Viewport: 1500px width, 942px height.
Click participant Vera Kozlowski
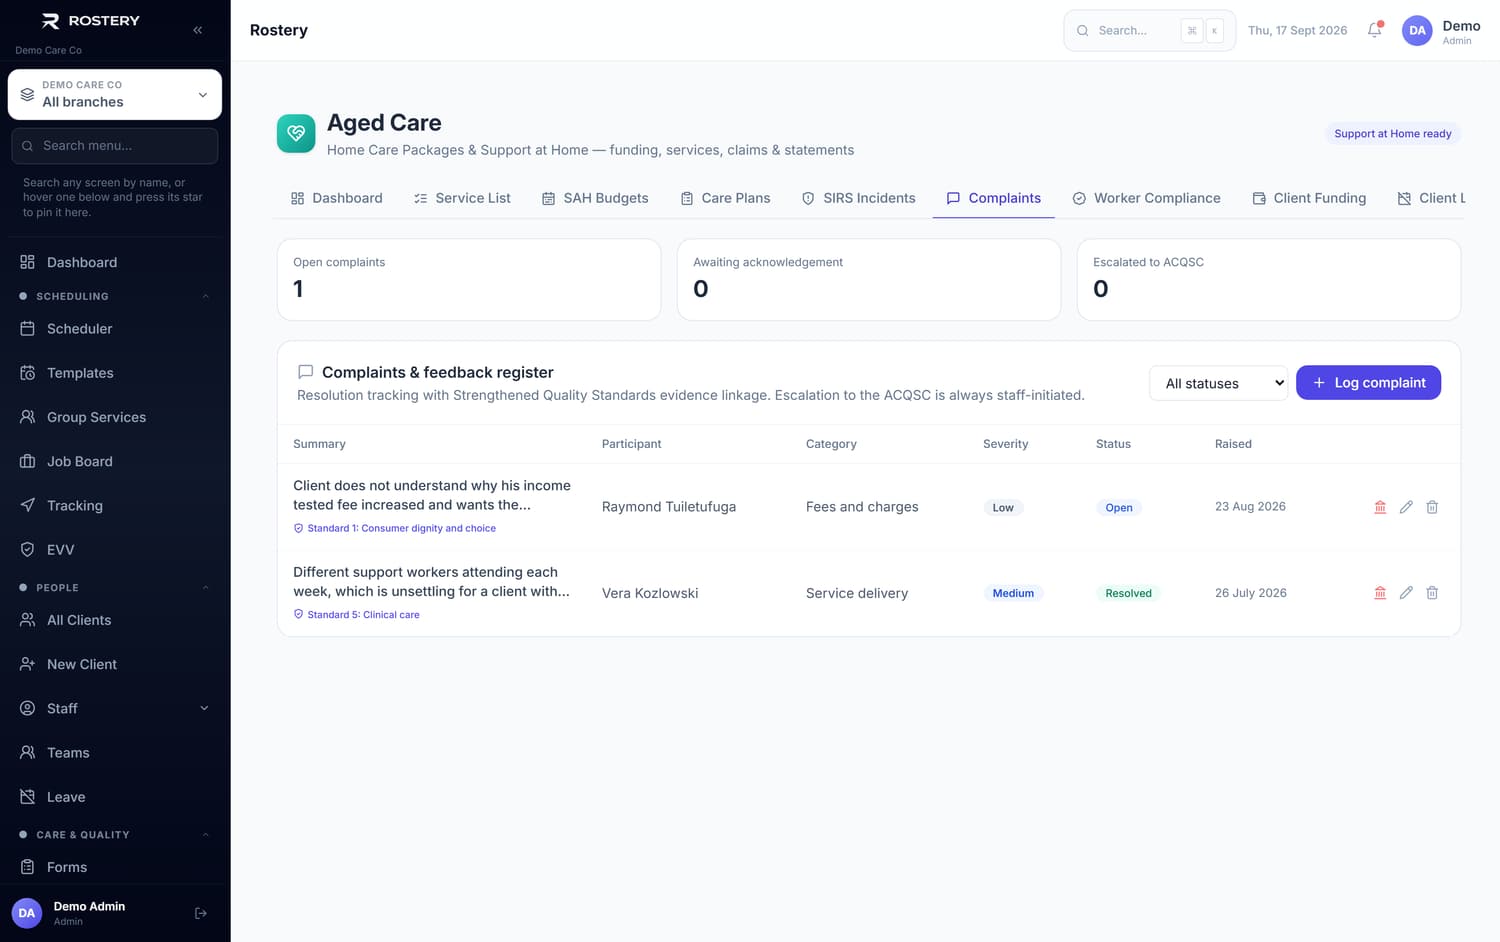coord(650,593)
